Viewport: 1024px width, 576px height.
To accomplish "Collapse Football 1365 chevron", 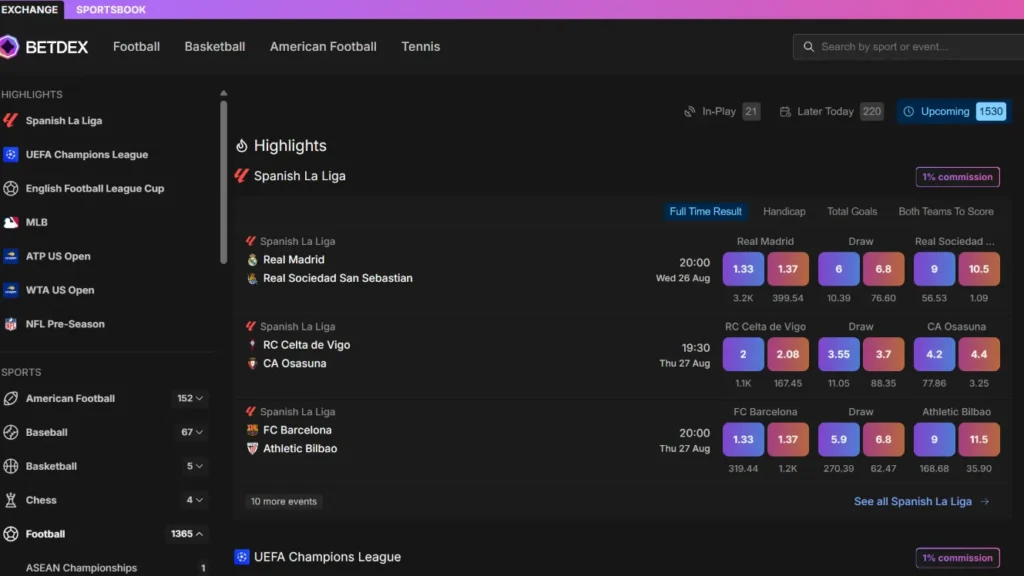I will click(x=199, y=534).
